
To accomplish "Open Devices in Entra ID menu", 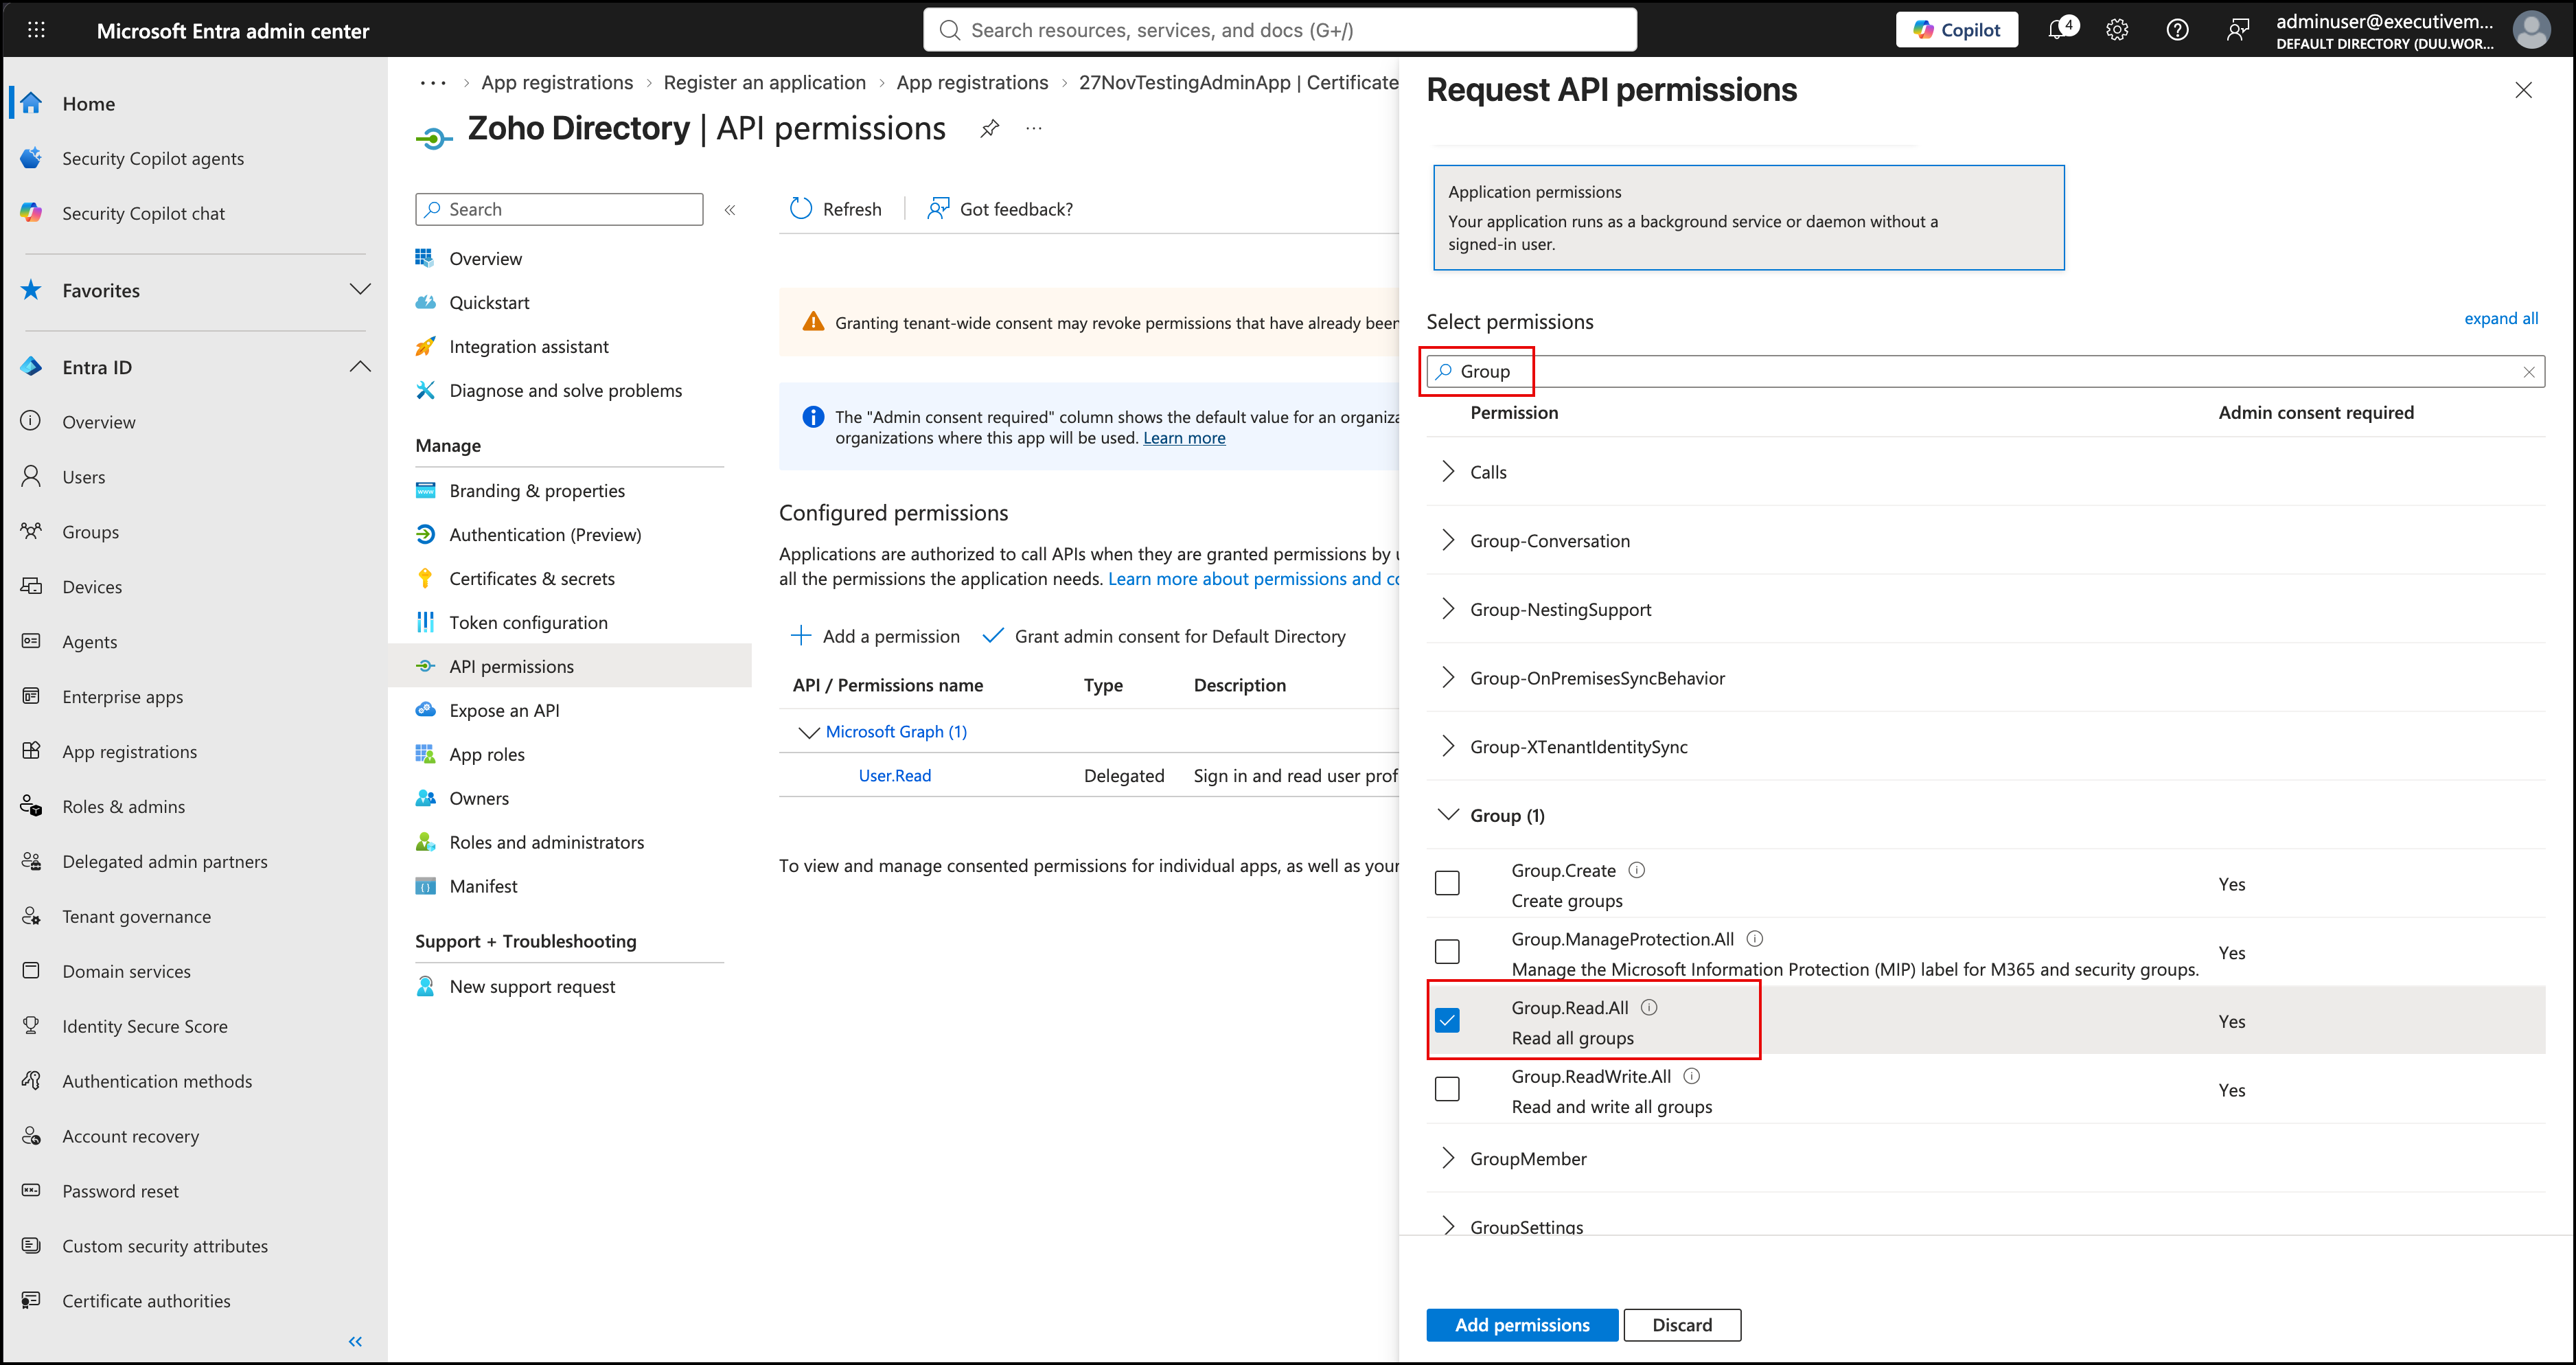I will 92,587.
